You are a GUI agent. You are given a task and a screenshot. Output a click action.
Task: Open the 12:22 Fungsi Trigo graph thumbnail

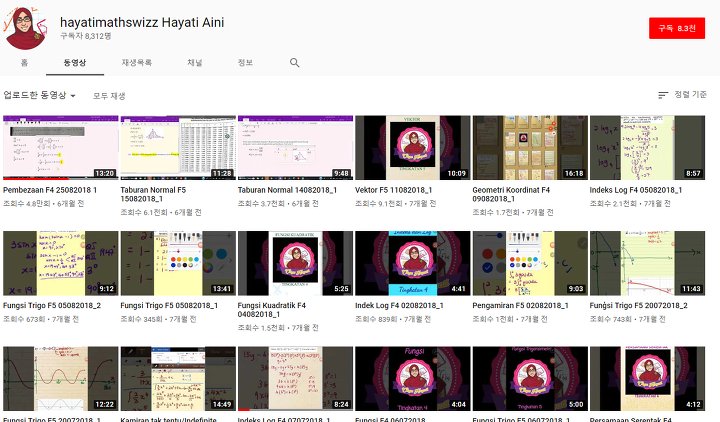60,379
